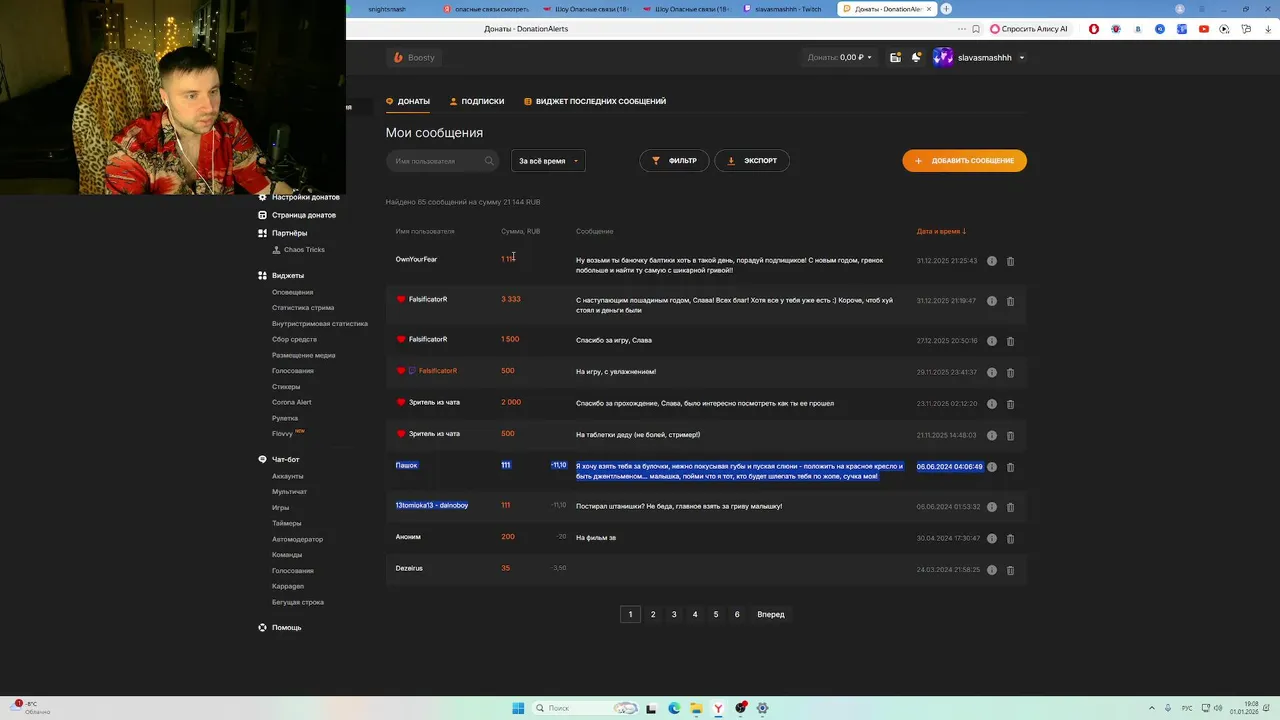Go to page 2 of messages
Image resolution: width=1280 pixels, height=720 pixels.
(x=653, y=614)
